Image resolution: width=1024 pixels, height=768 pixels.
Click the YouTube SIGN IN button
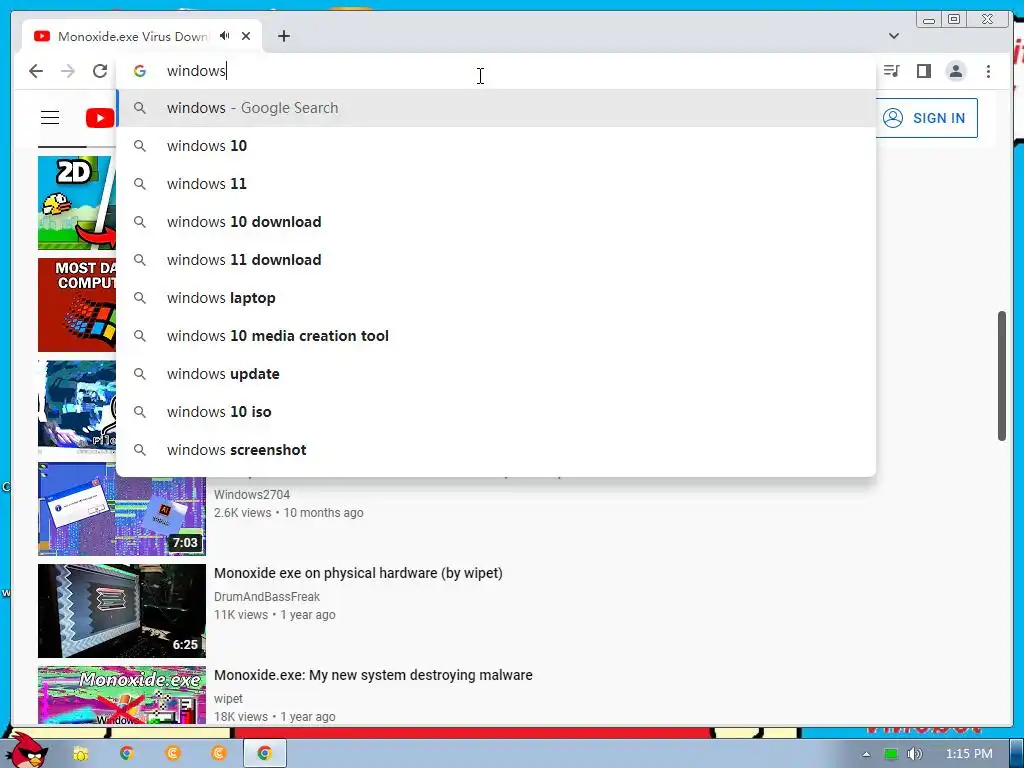pyautogui.click(x=926, y=118)
